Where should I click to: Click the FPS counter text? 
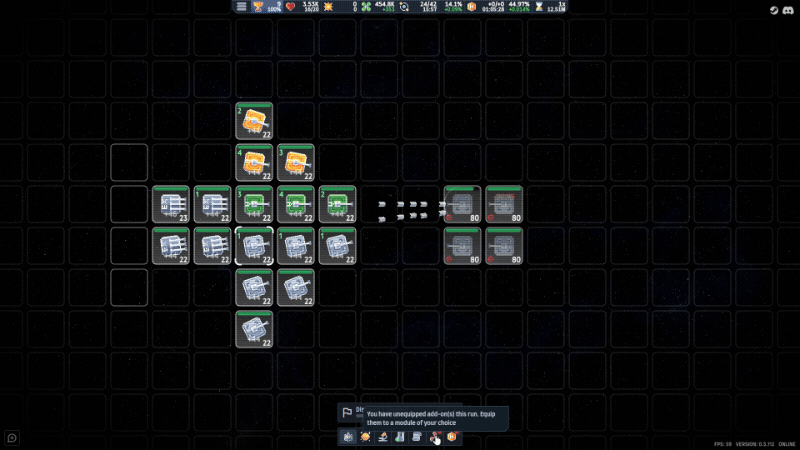point(722,444)
